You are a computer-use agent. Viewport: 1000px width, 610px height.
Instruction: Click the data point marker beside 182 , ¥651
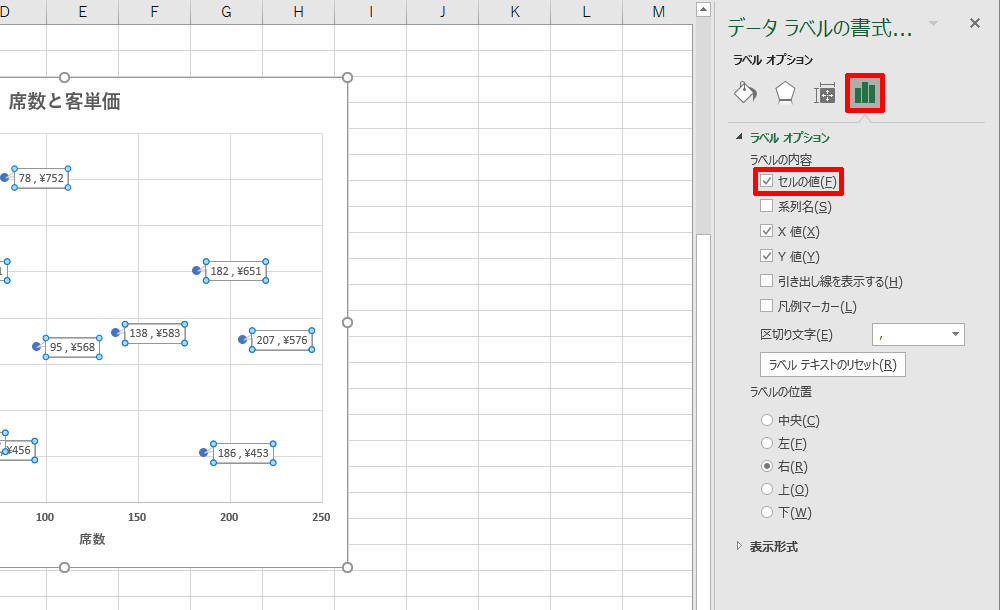tap(197, 271)
